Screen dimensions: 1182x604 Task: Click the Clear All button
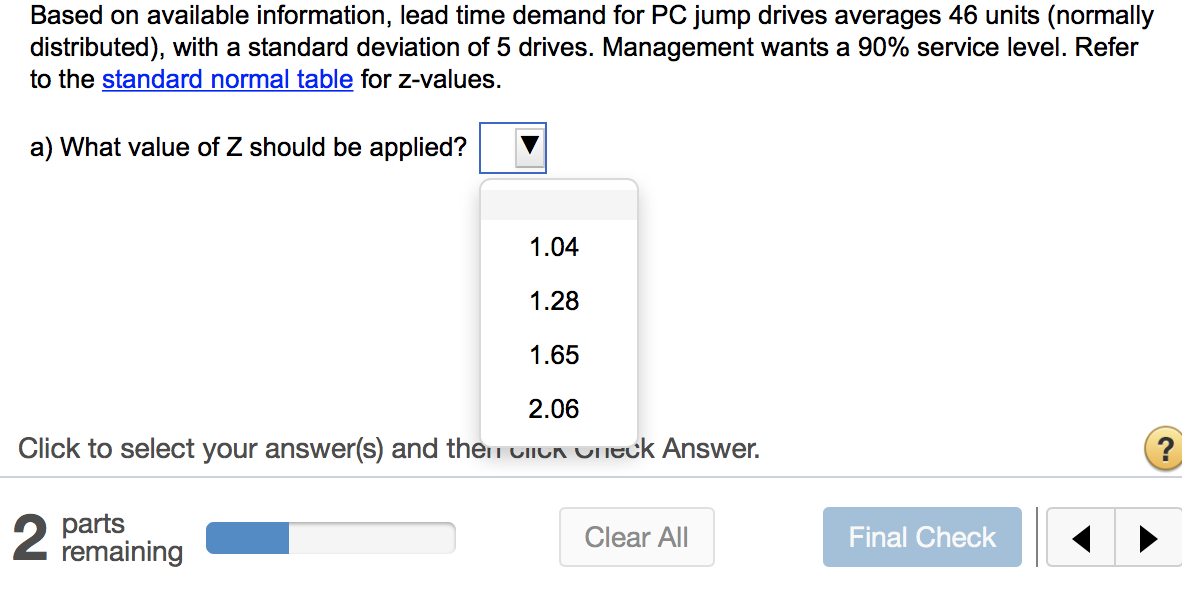pyautogui.click(x=636, y=537)
